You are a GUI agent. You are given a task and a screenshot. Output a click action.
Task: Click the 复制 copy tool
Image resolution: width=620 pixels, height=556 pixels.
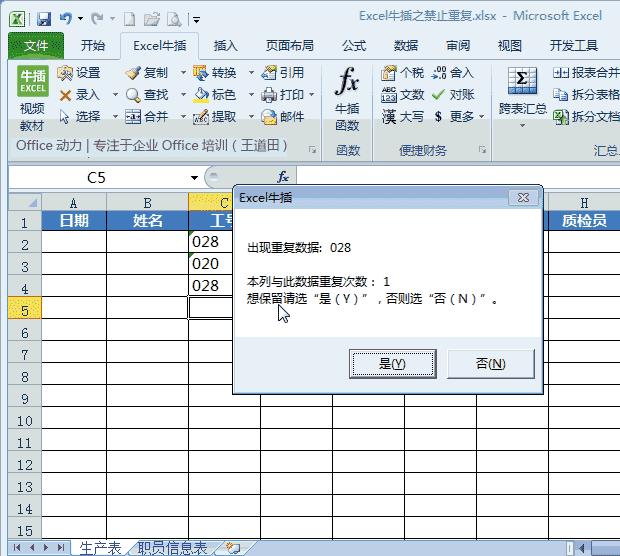[146, 73]
